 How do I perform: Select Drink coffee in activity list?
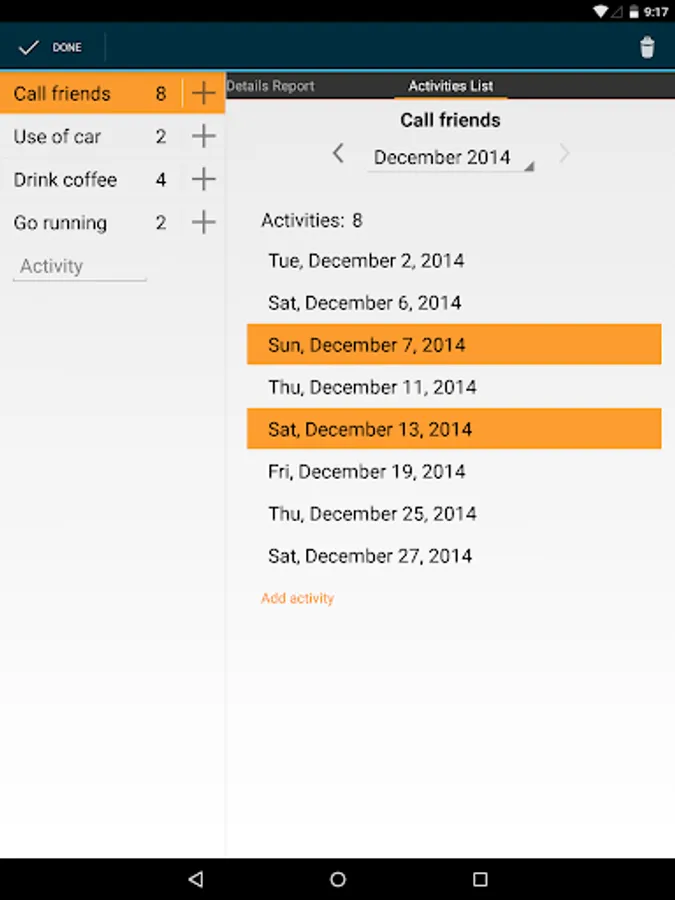click(x=66, y=180)
